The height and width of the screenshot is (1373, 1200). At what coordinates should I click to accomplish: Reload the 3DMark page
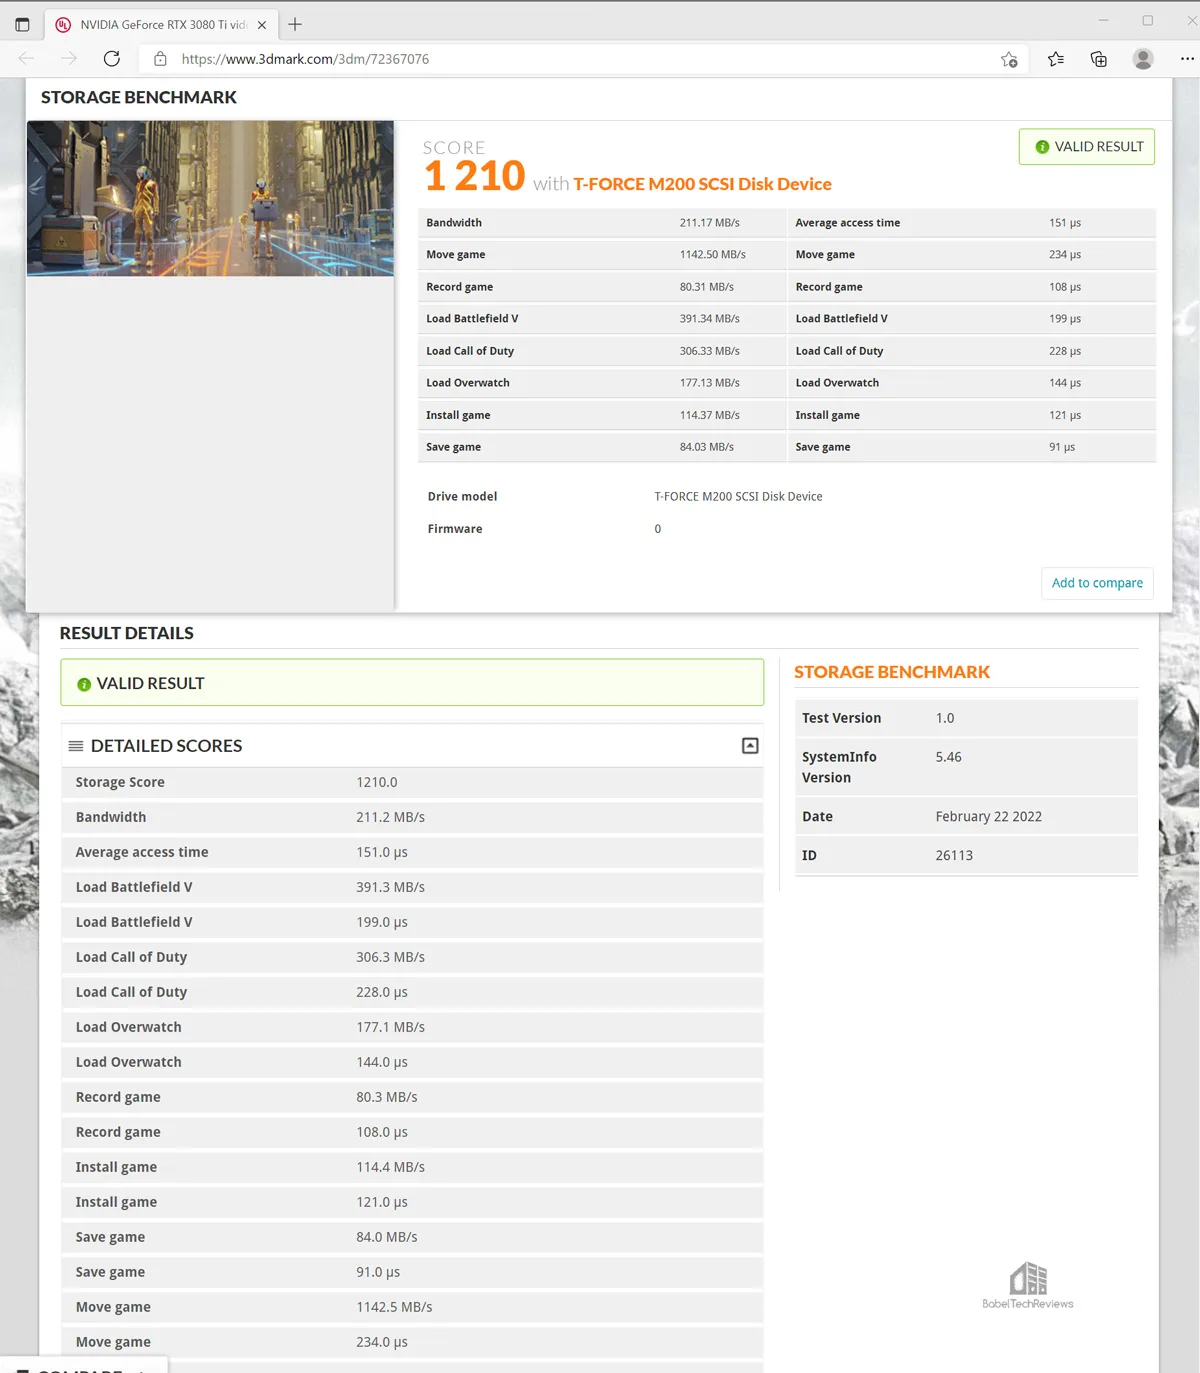112,59
